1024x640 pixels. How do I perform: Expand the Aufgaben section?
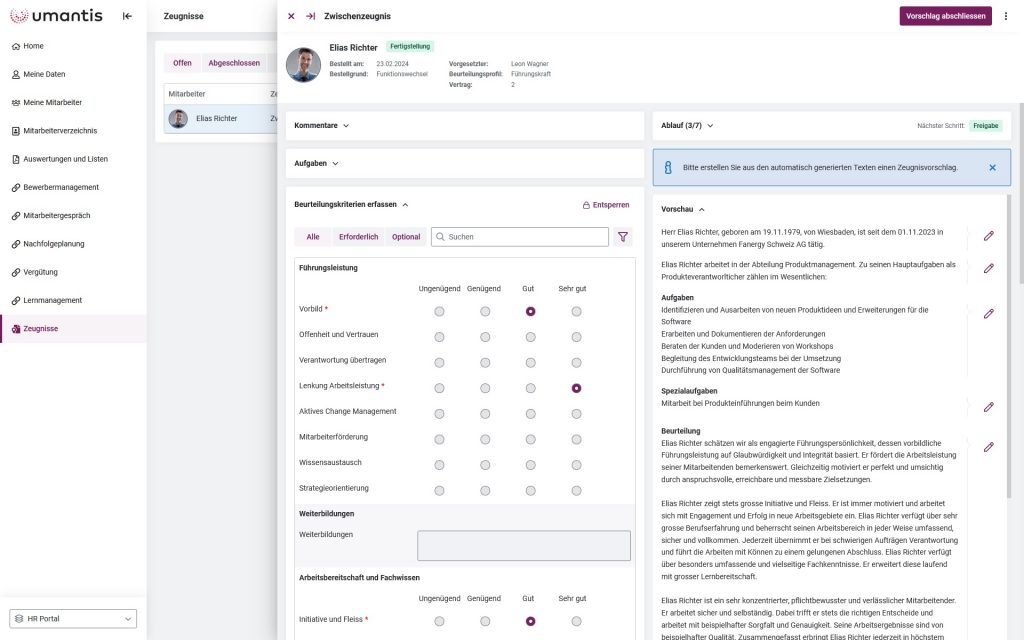[316, 163]
